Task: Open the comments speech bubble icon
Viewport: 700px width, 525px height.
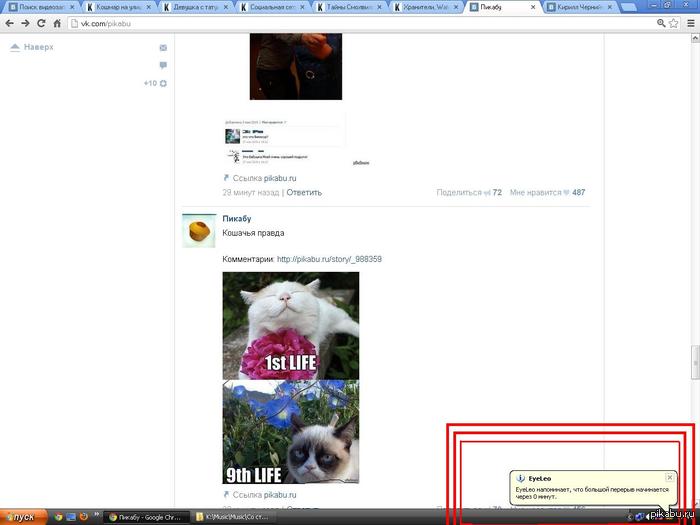Action: pos(163,65)
